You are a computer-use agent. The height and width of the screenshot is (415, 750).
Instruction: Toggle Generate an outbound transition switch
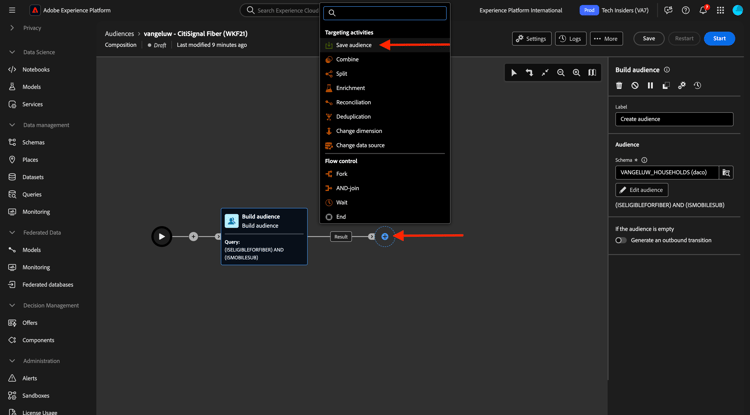621,240
